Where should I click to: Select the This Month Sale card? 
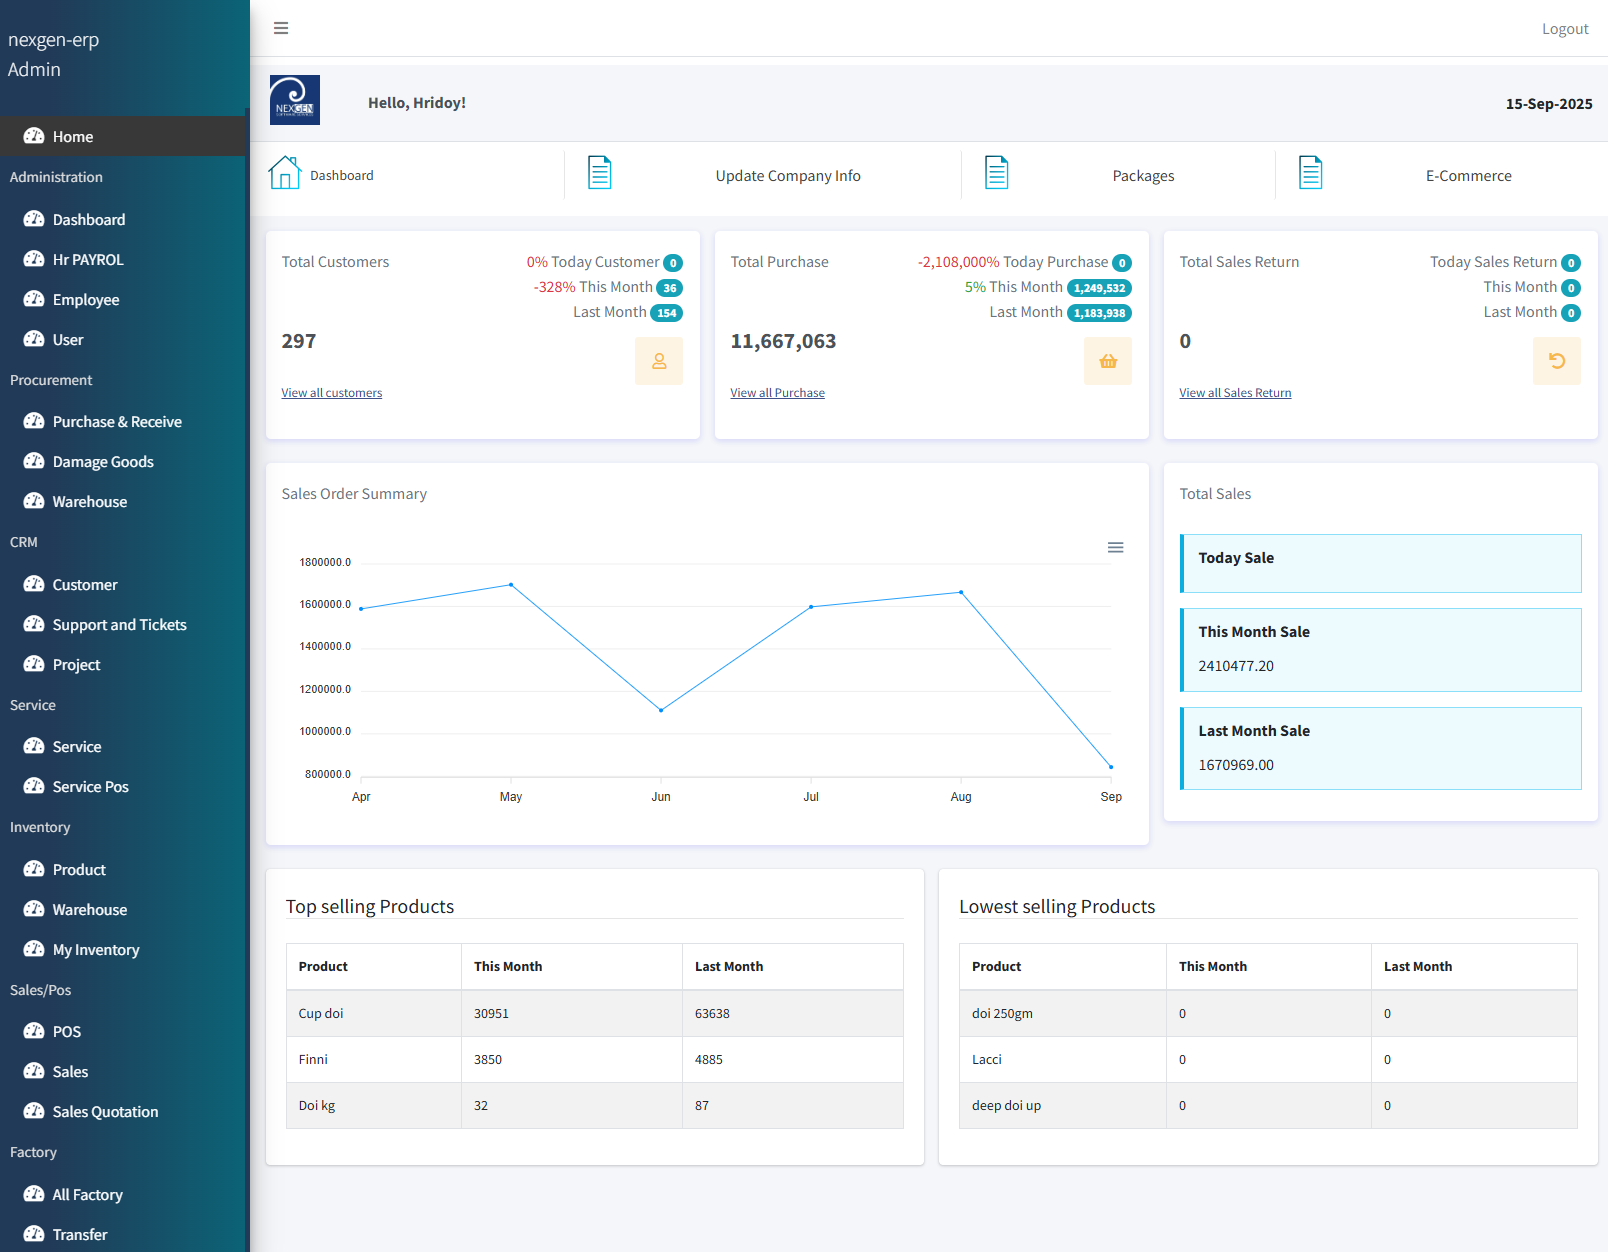(1381, 650)
